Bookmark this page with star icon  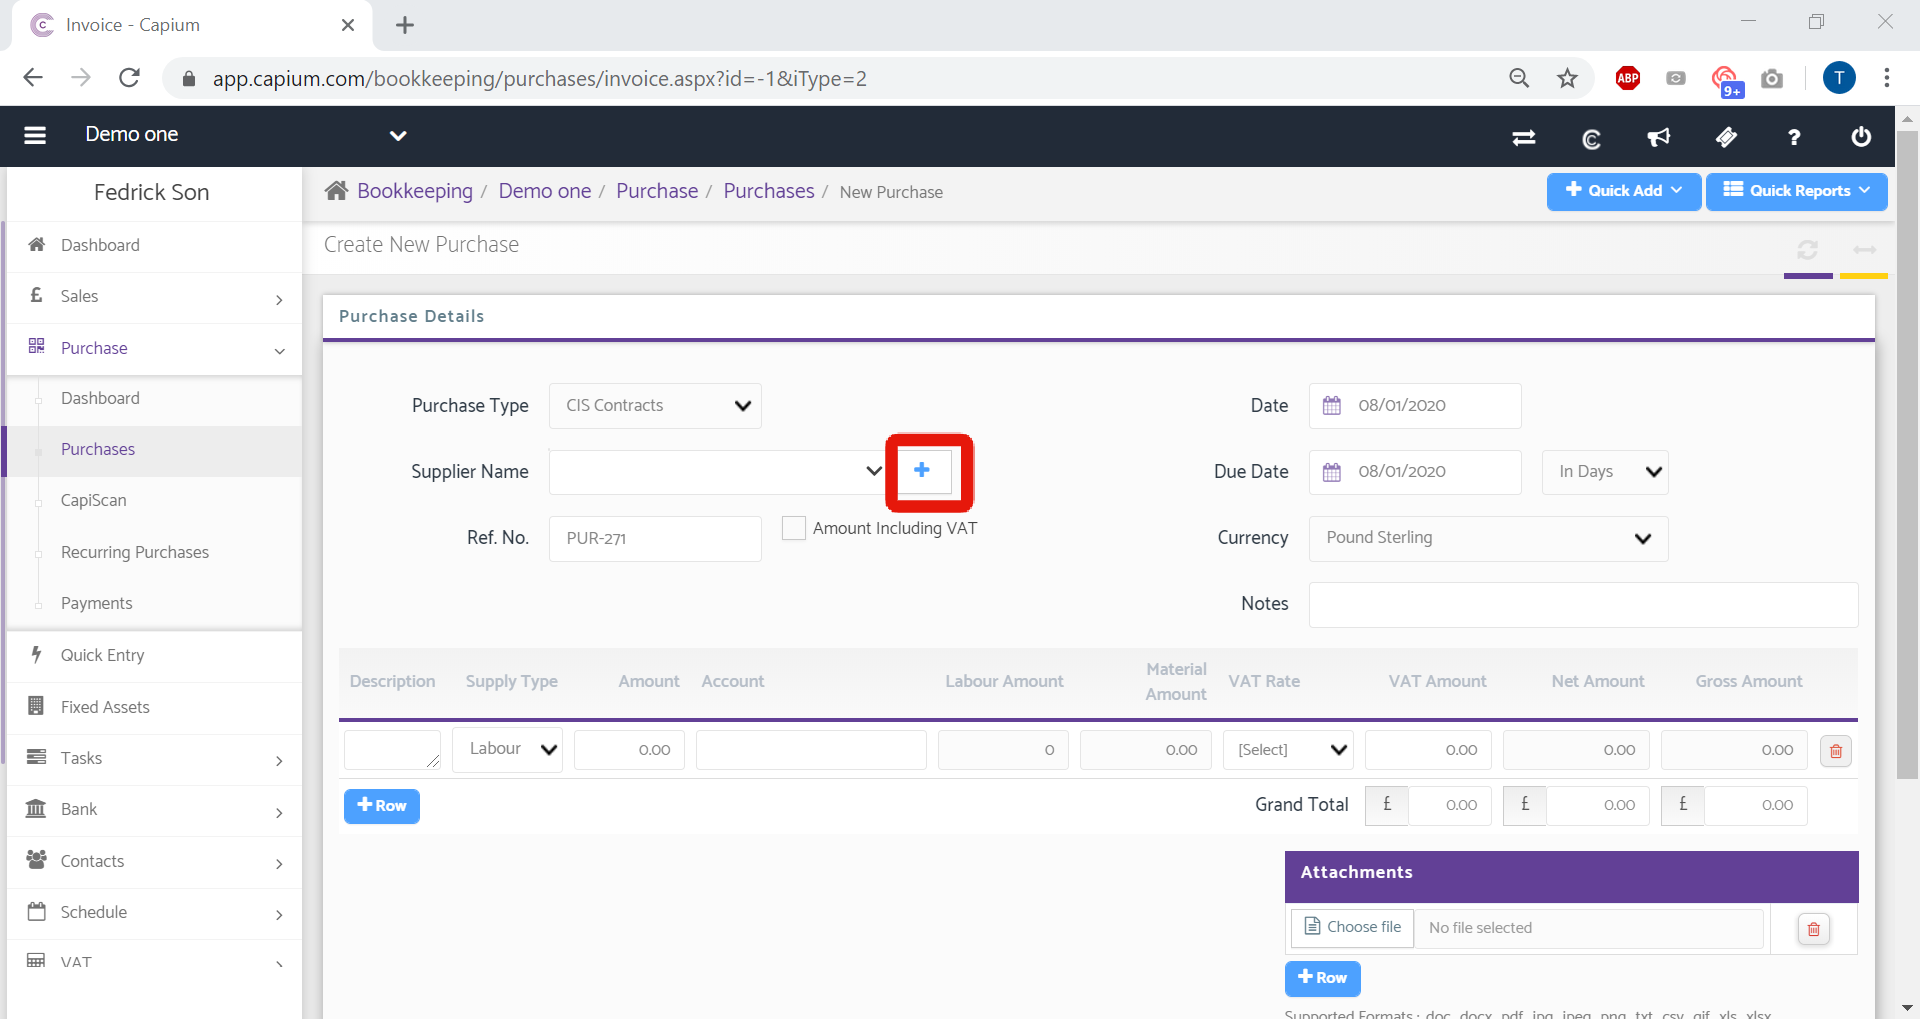[x=1567, y=78]
